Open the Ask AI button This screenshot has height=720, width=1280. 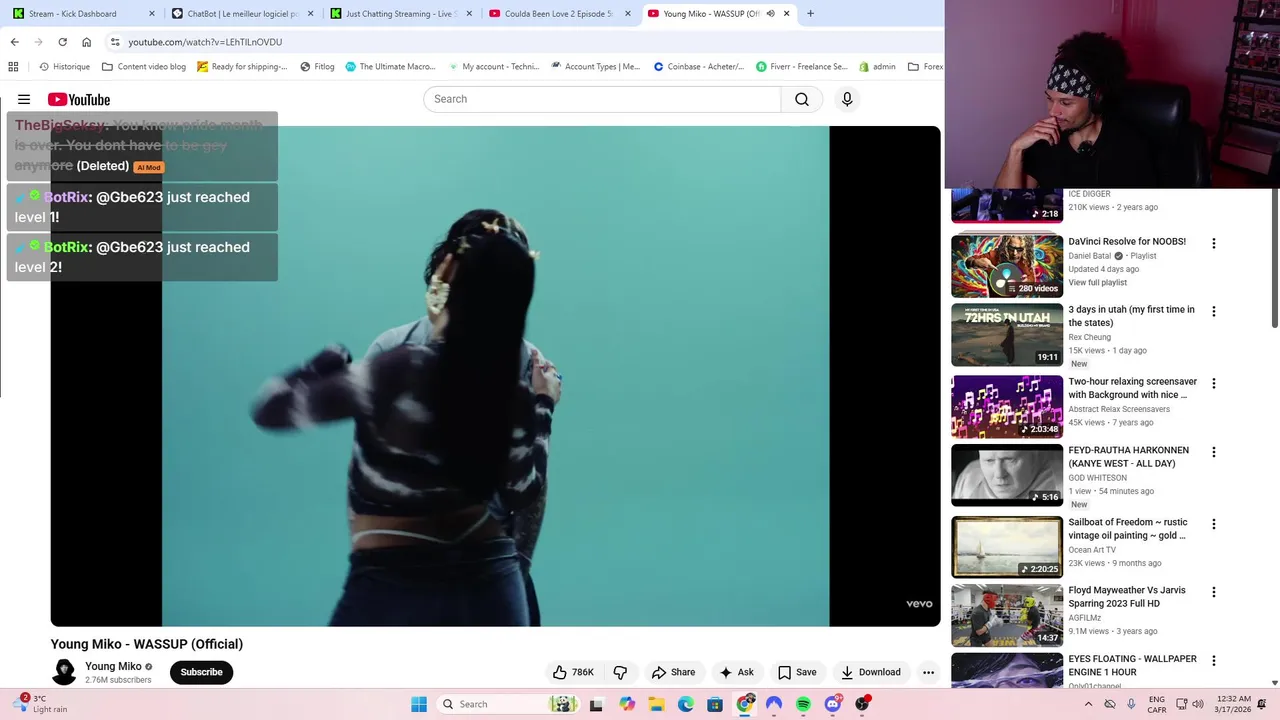click(x=737, y=672)
